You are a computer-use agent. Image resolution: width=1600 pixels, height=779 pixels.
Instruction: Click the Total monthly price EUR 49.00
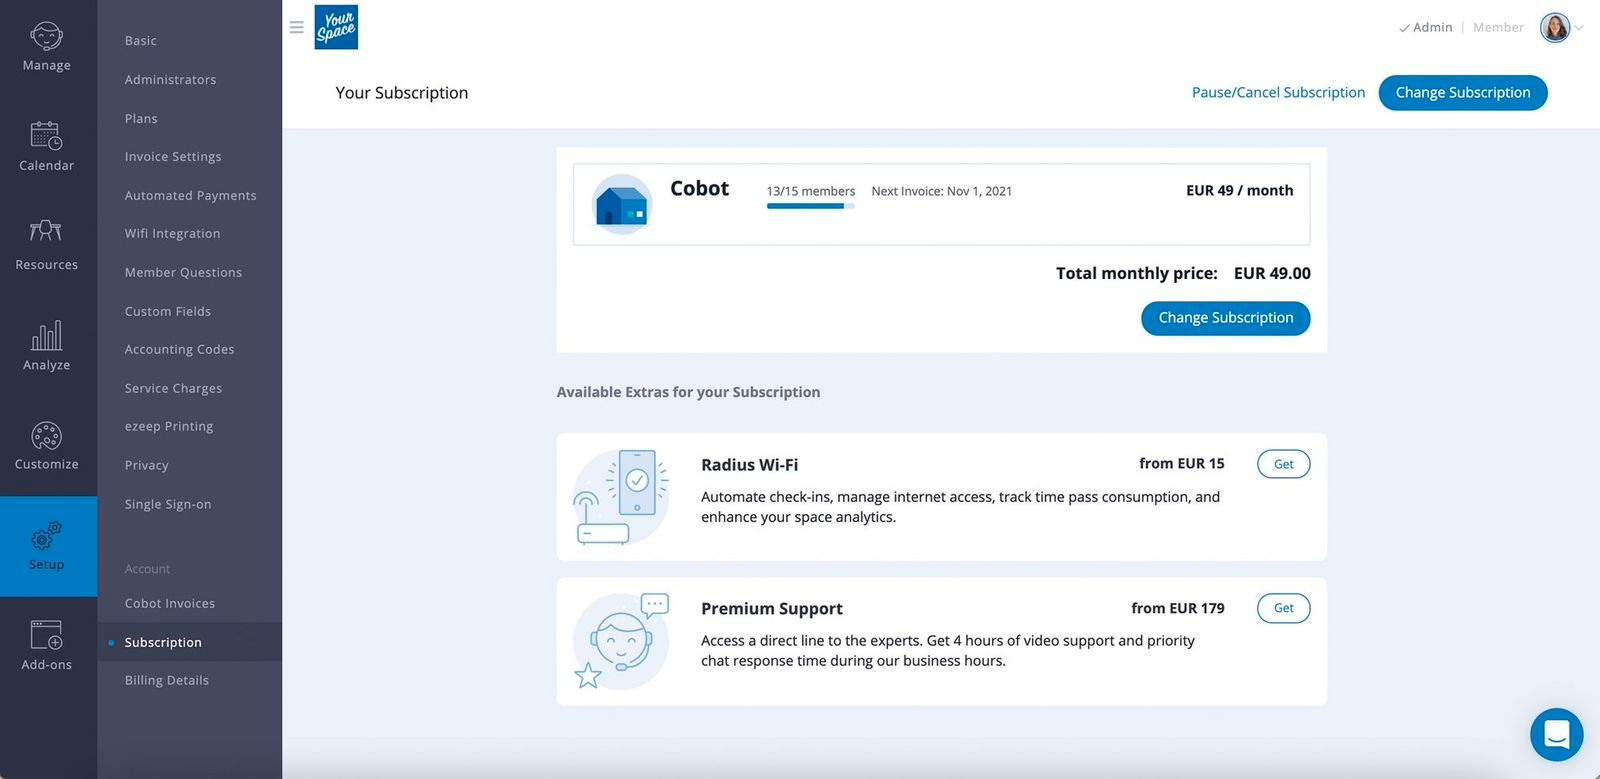point(1183,273)
